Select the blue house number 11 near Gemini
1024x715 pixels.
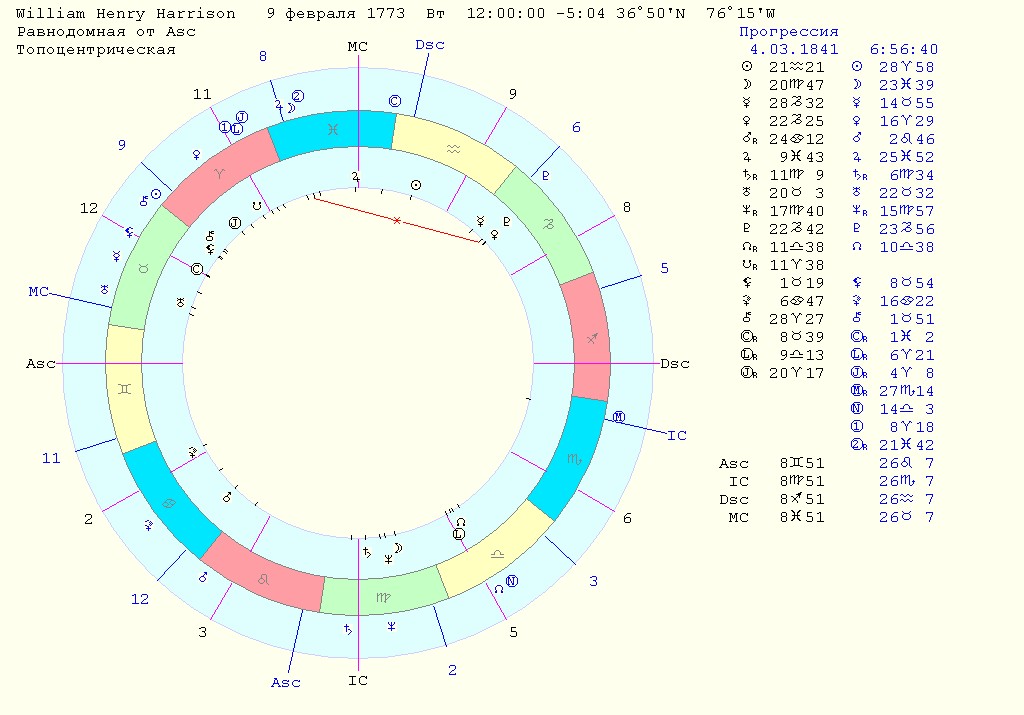click(x=51, y=458)
